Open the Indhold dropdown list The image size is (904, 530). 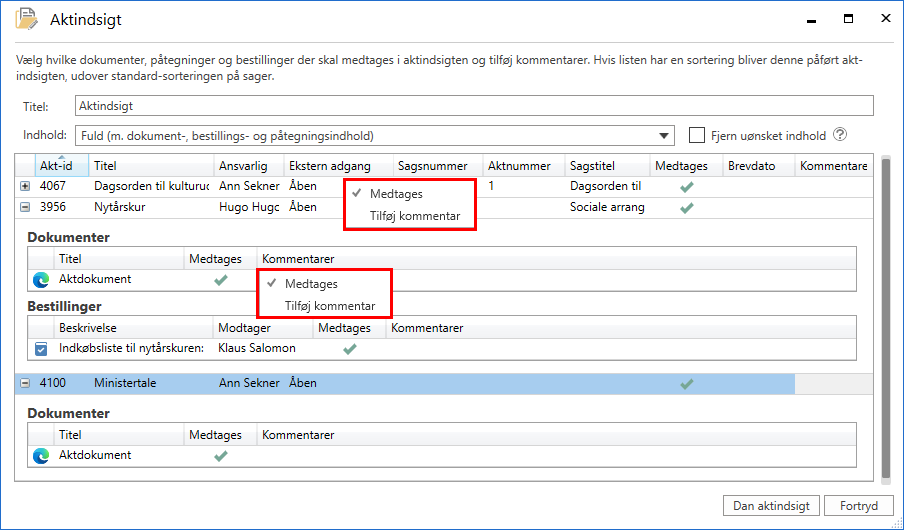click(x=666, y=136)
